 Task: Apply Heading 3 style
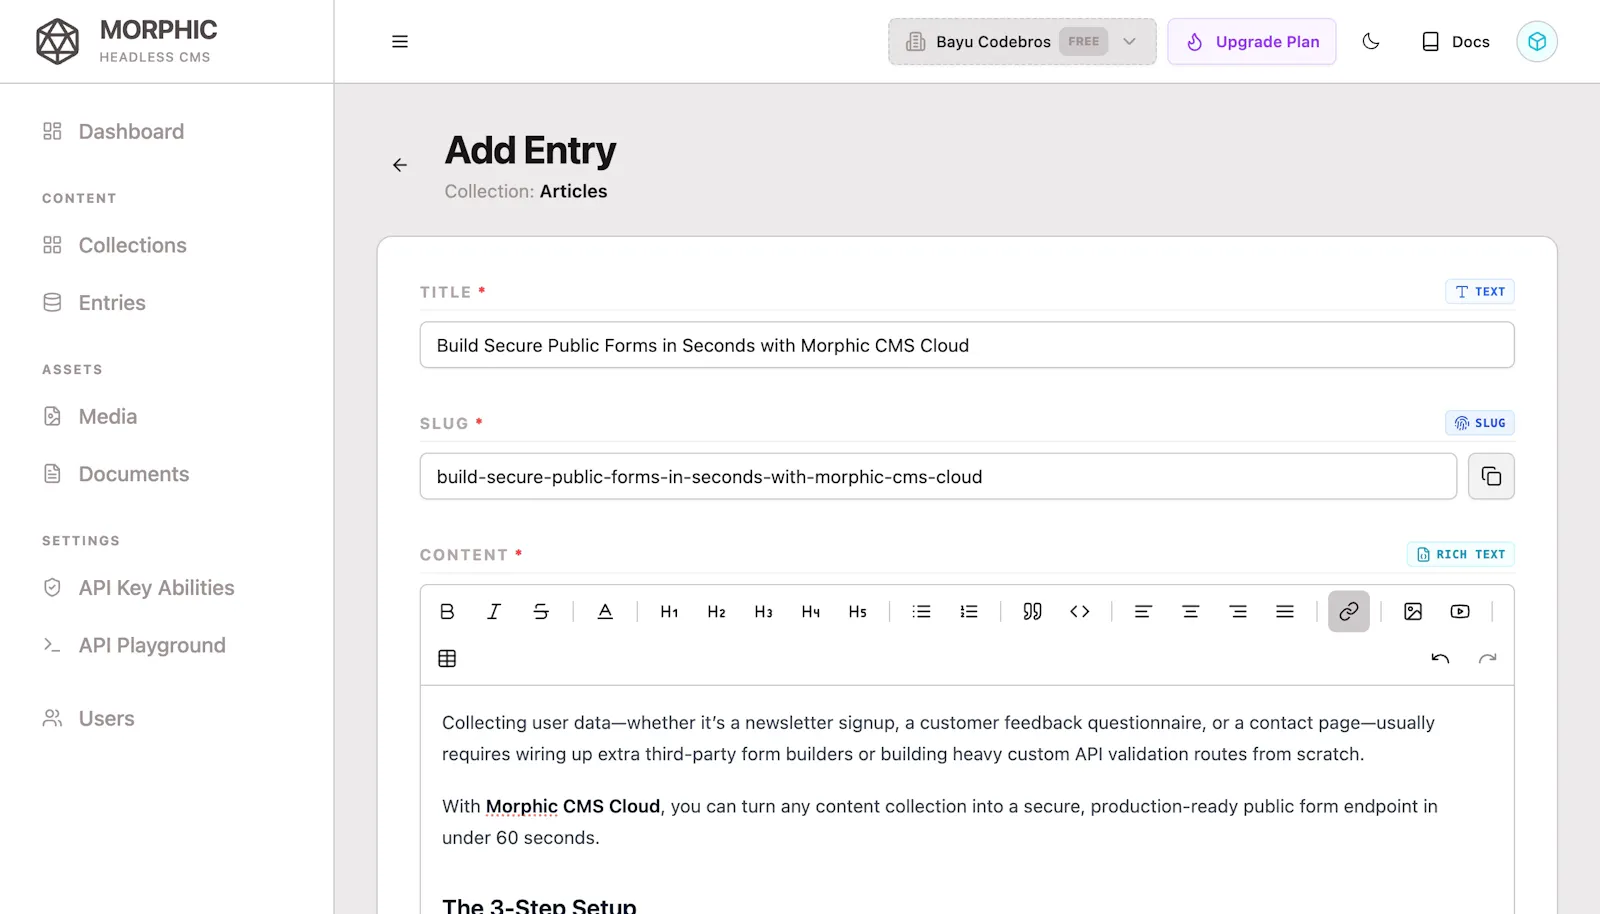pos(763,611)
